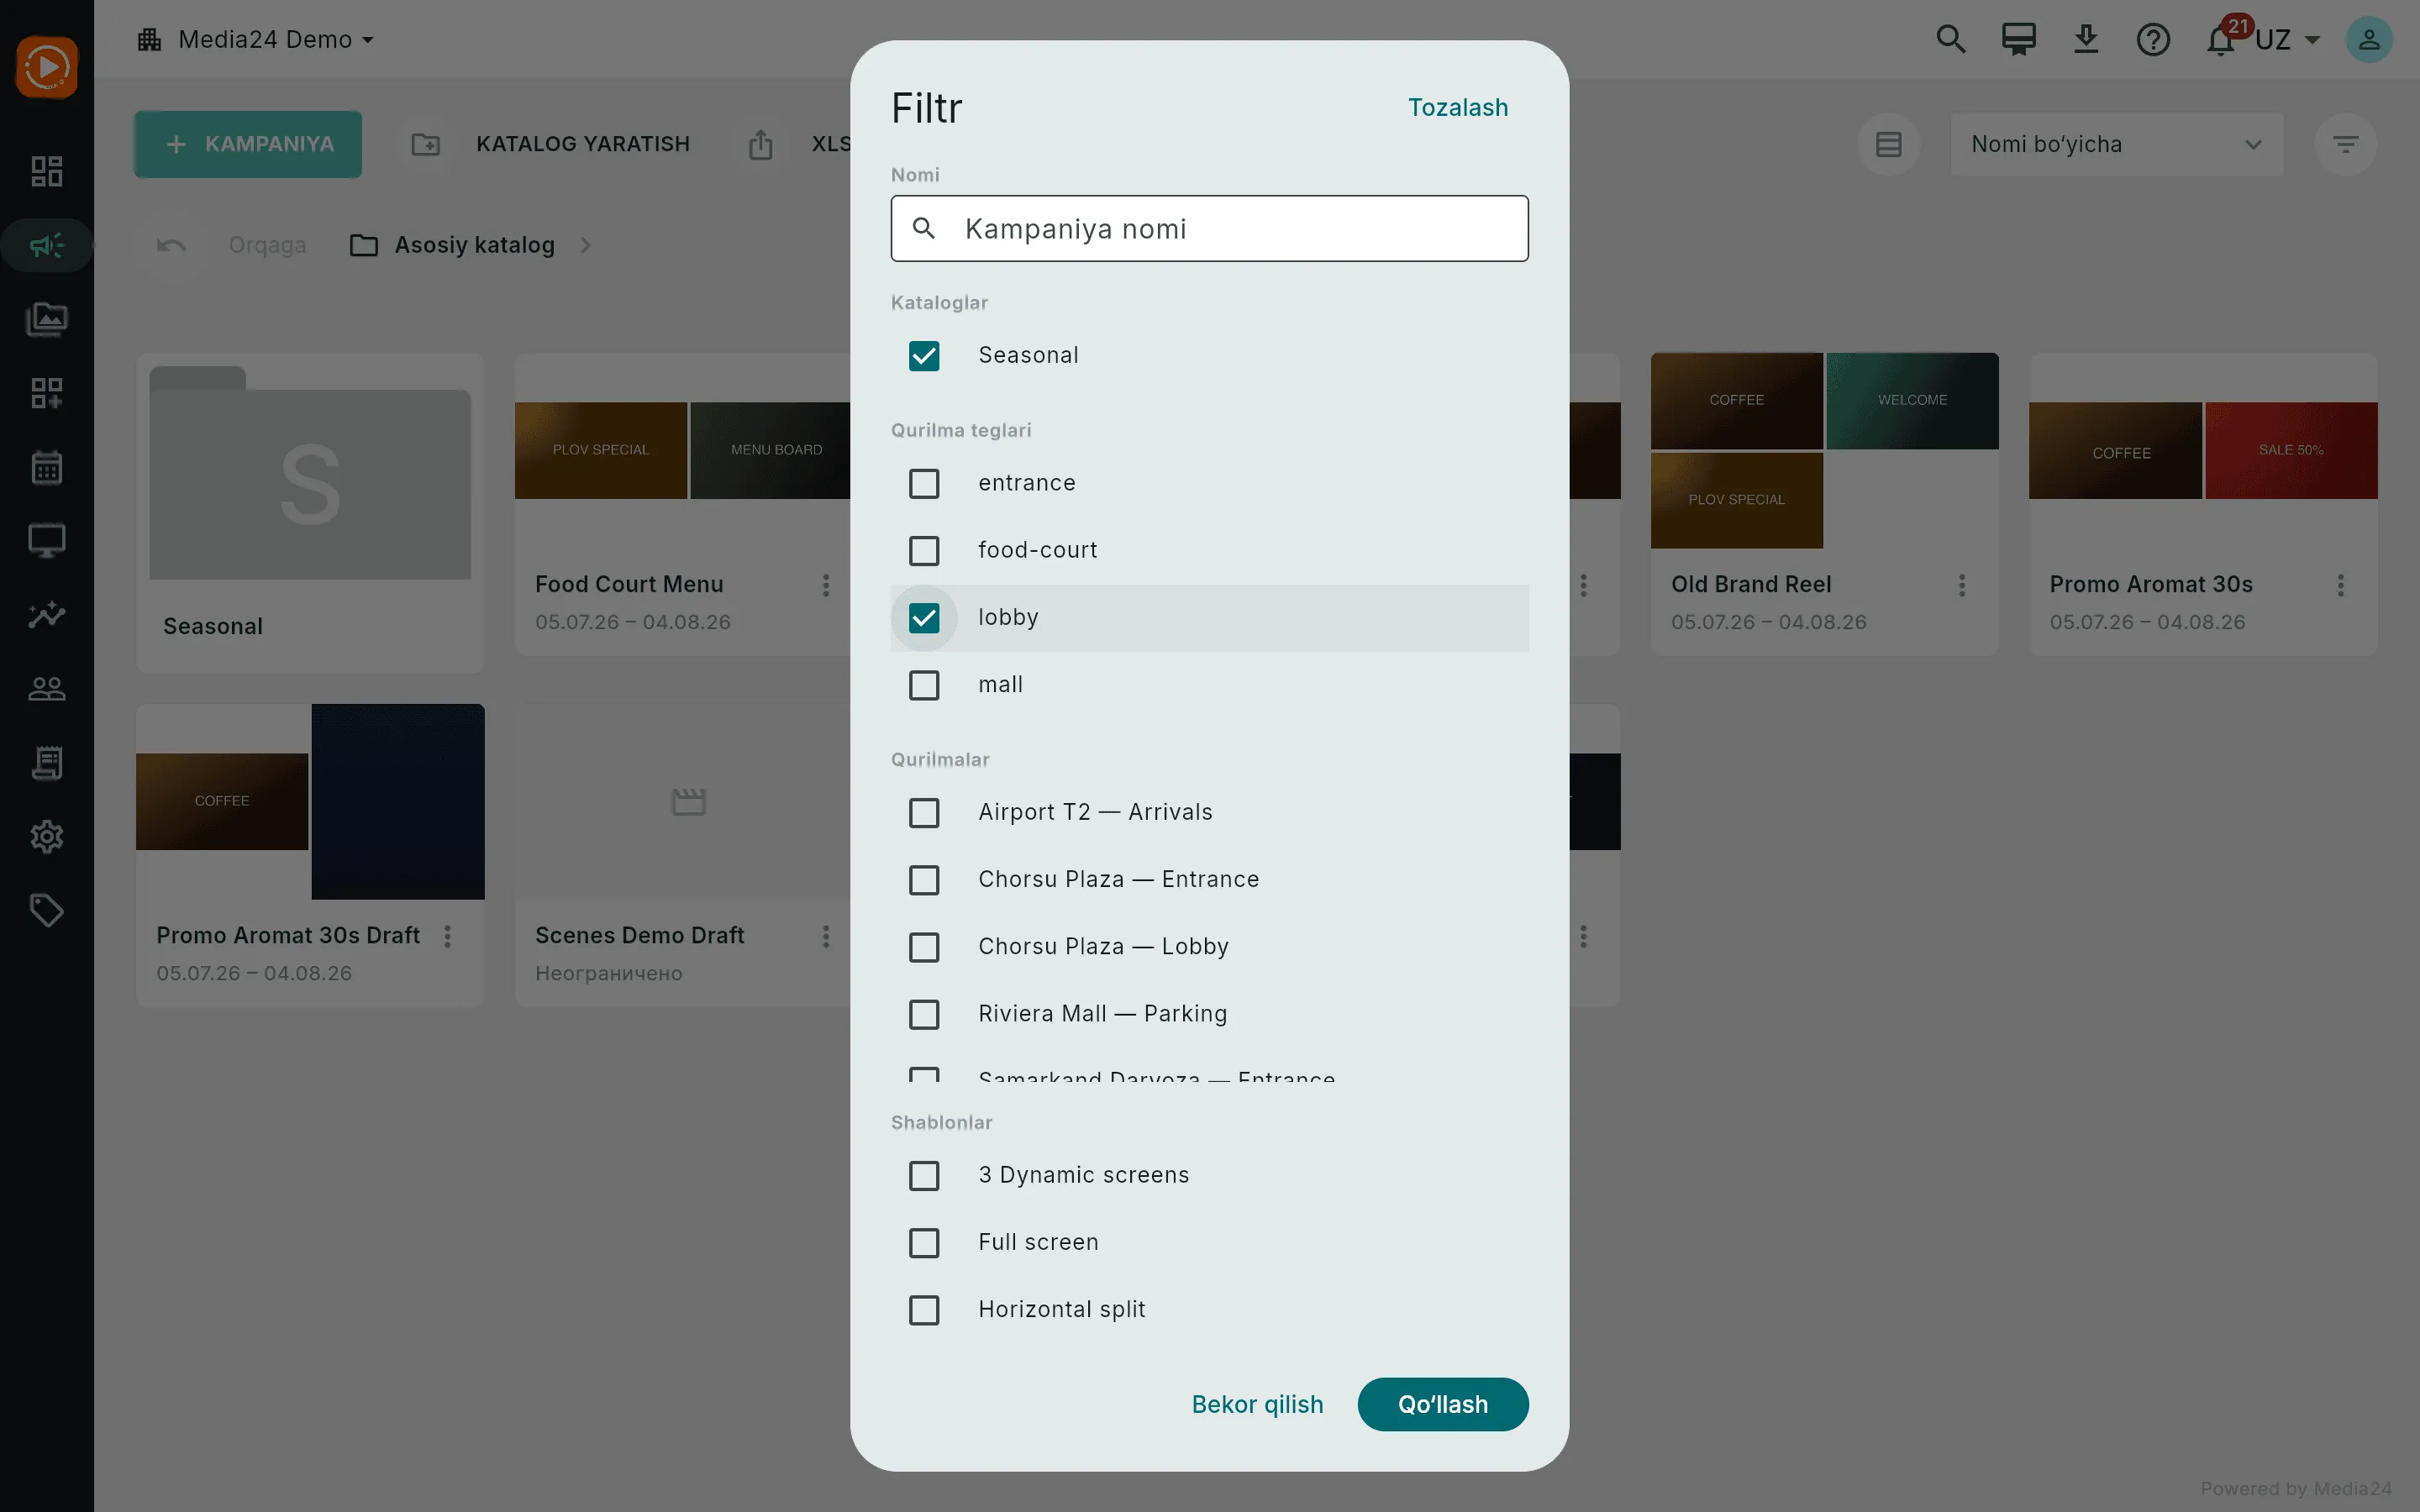Click the Food Court Menu title
This screenshot has height=1512, width=2420.
pyautogui.click(x=629, y=584)
